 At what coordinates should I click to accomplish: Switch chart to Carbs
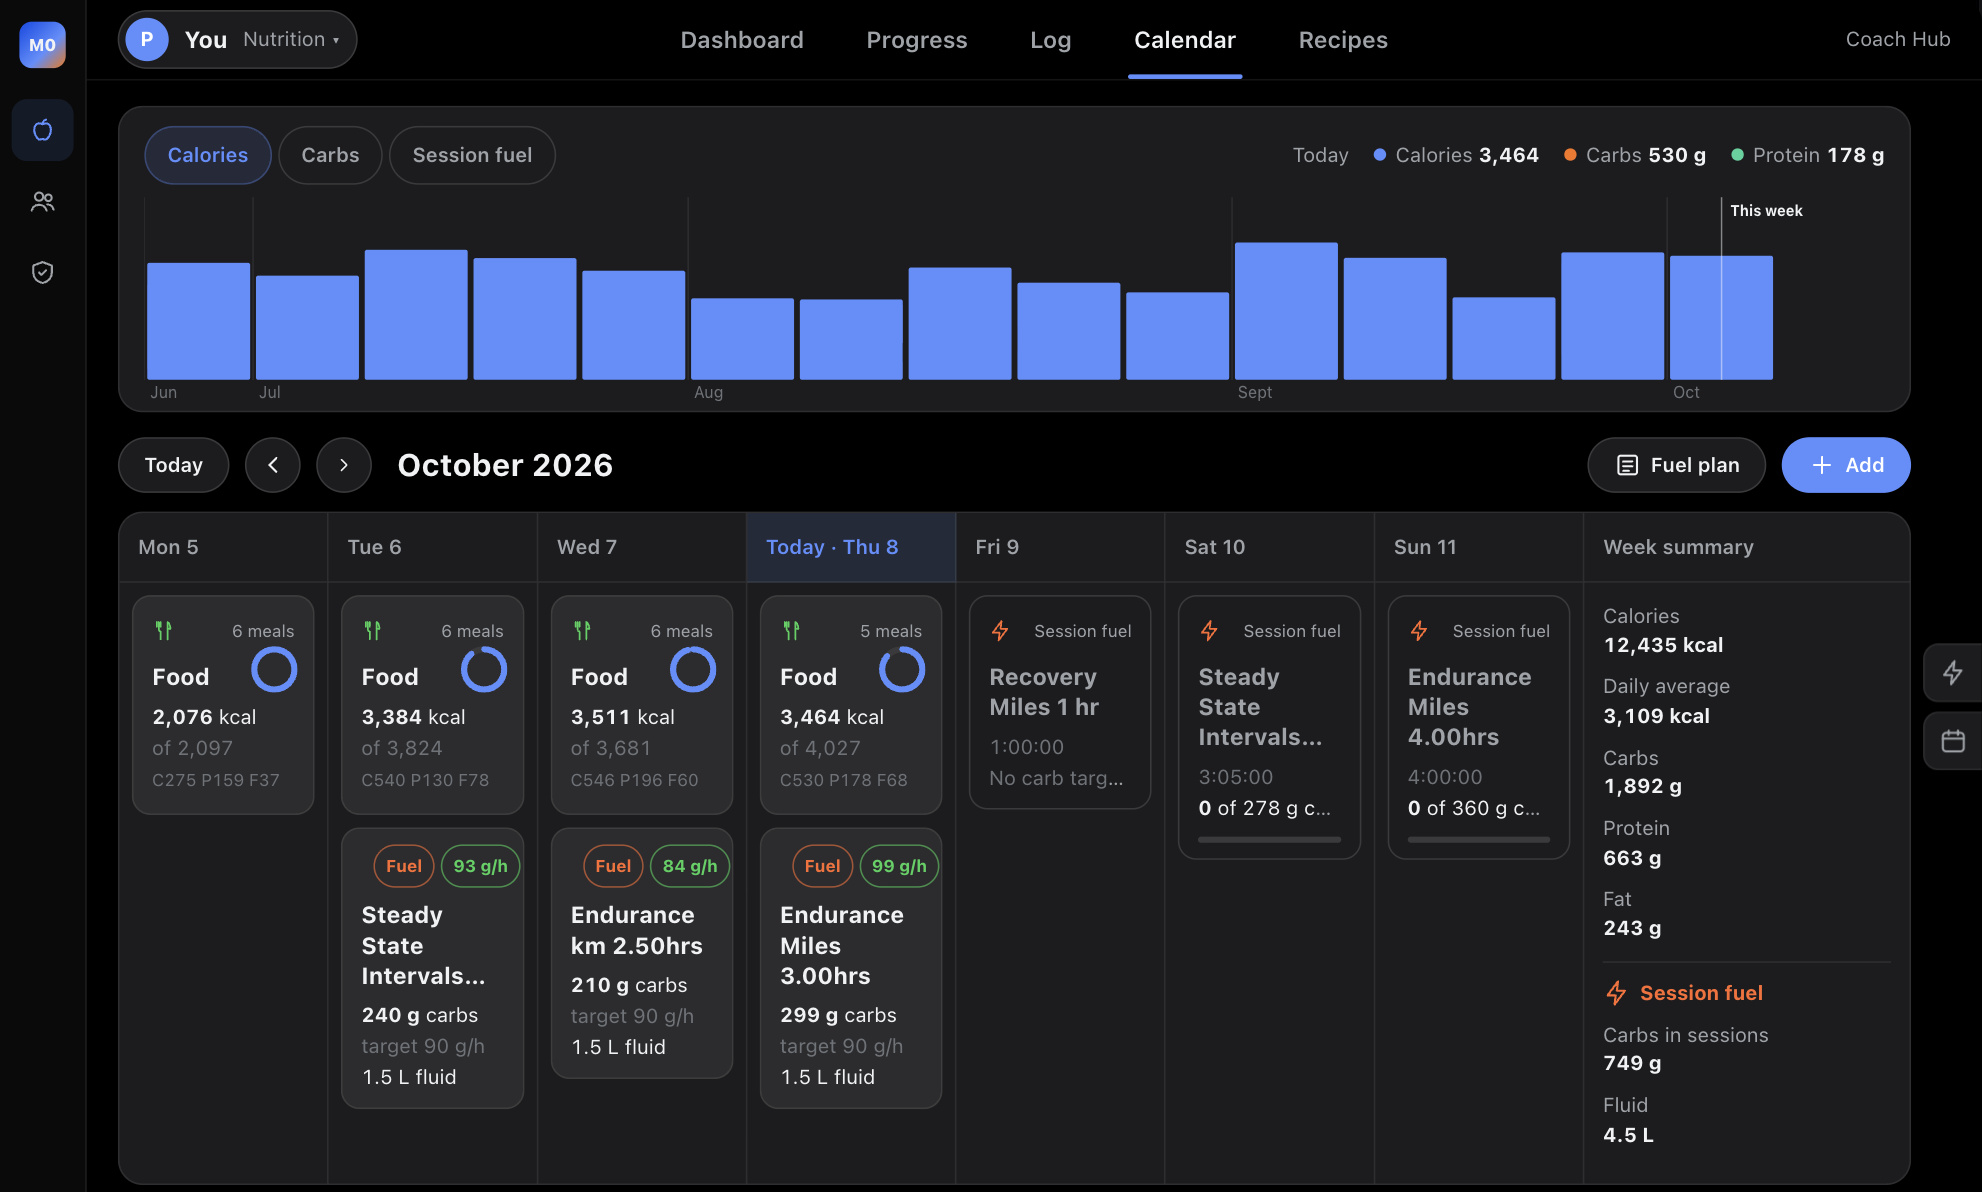tap(330, 155)
